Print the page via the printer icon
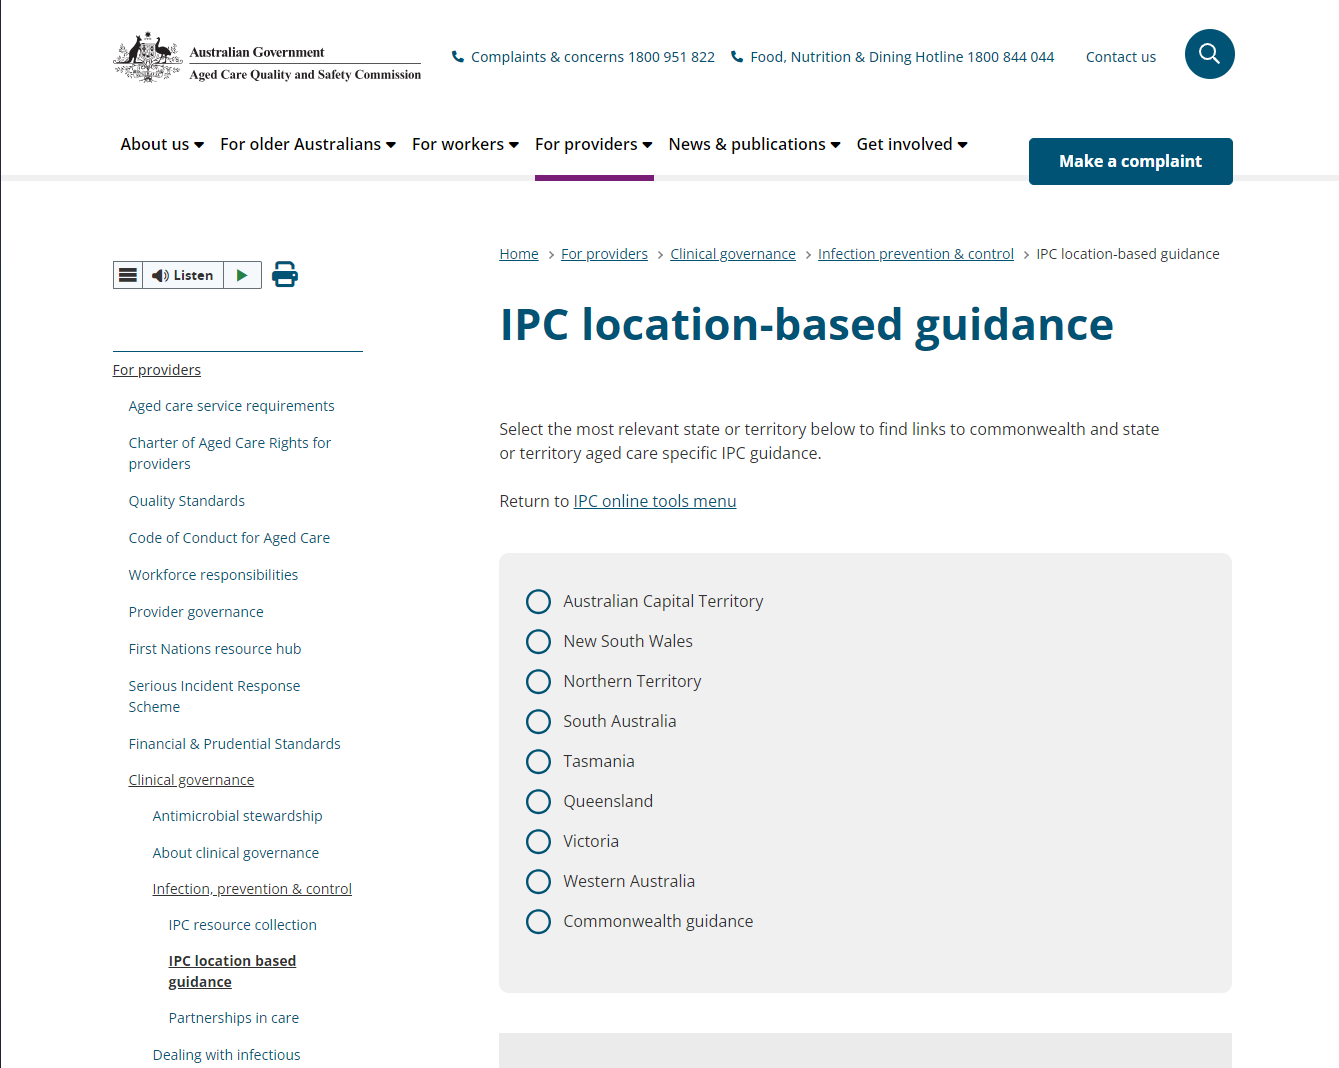This screenshot has width=1339, height=1068. coord(285,274)
